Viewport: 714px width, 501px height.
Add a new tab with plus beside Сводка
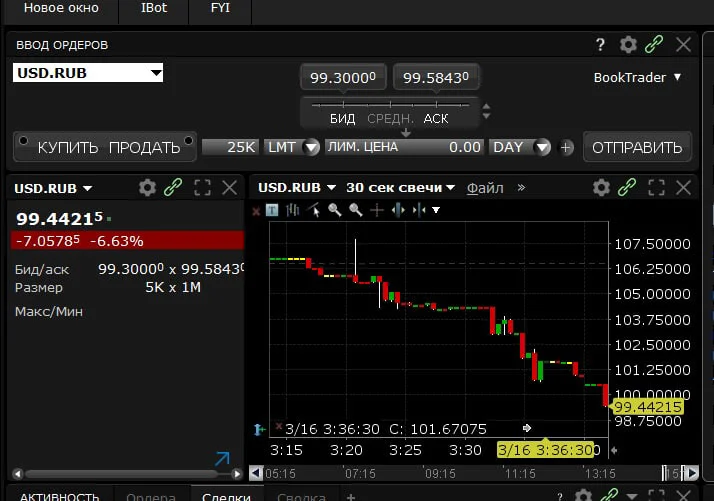pyautogui.click(x=351, y=497)
